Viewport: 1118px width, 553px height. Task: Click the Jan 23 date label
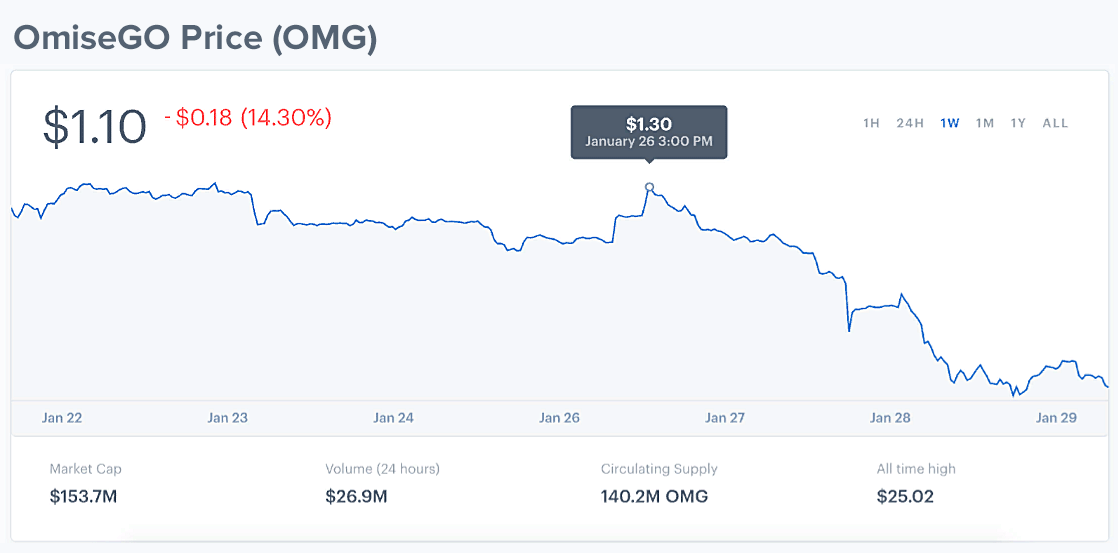(x=227, y=418)
